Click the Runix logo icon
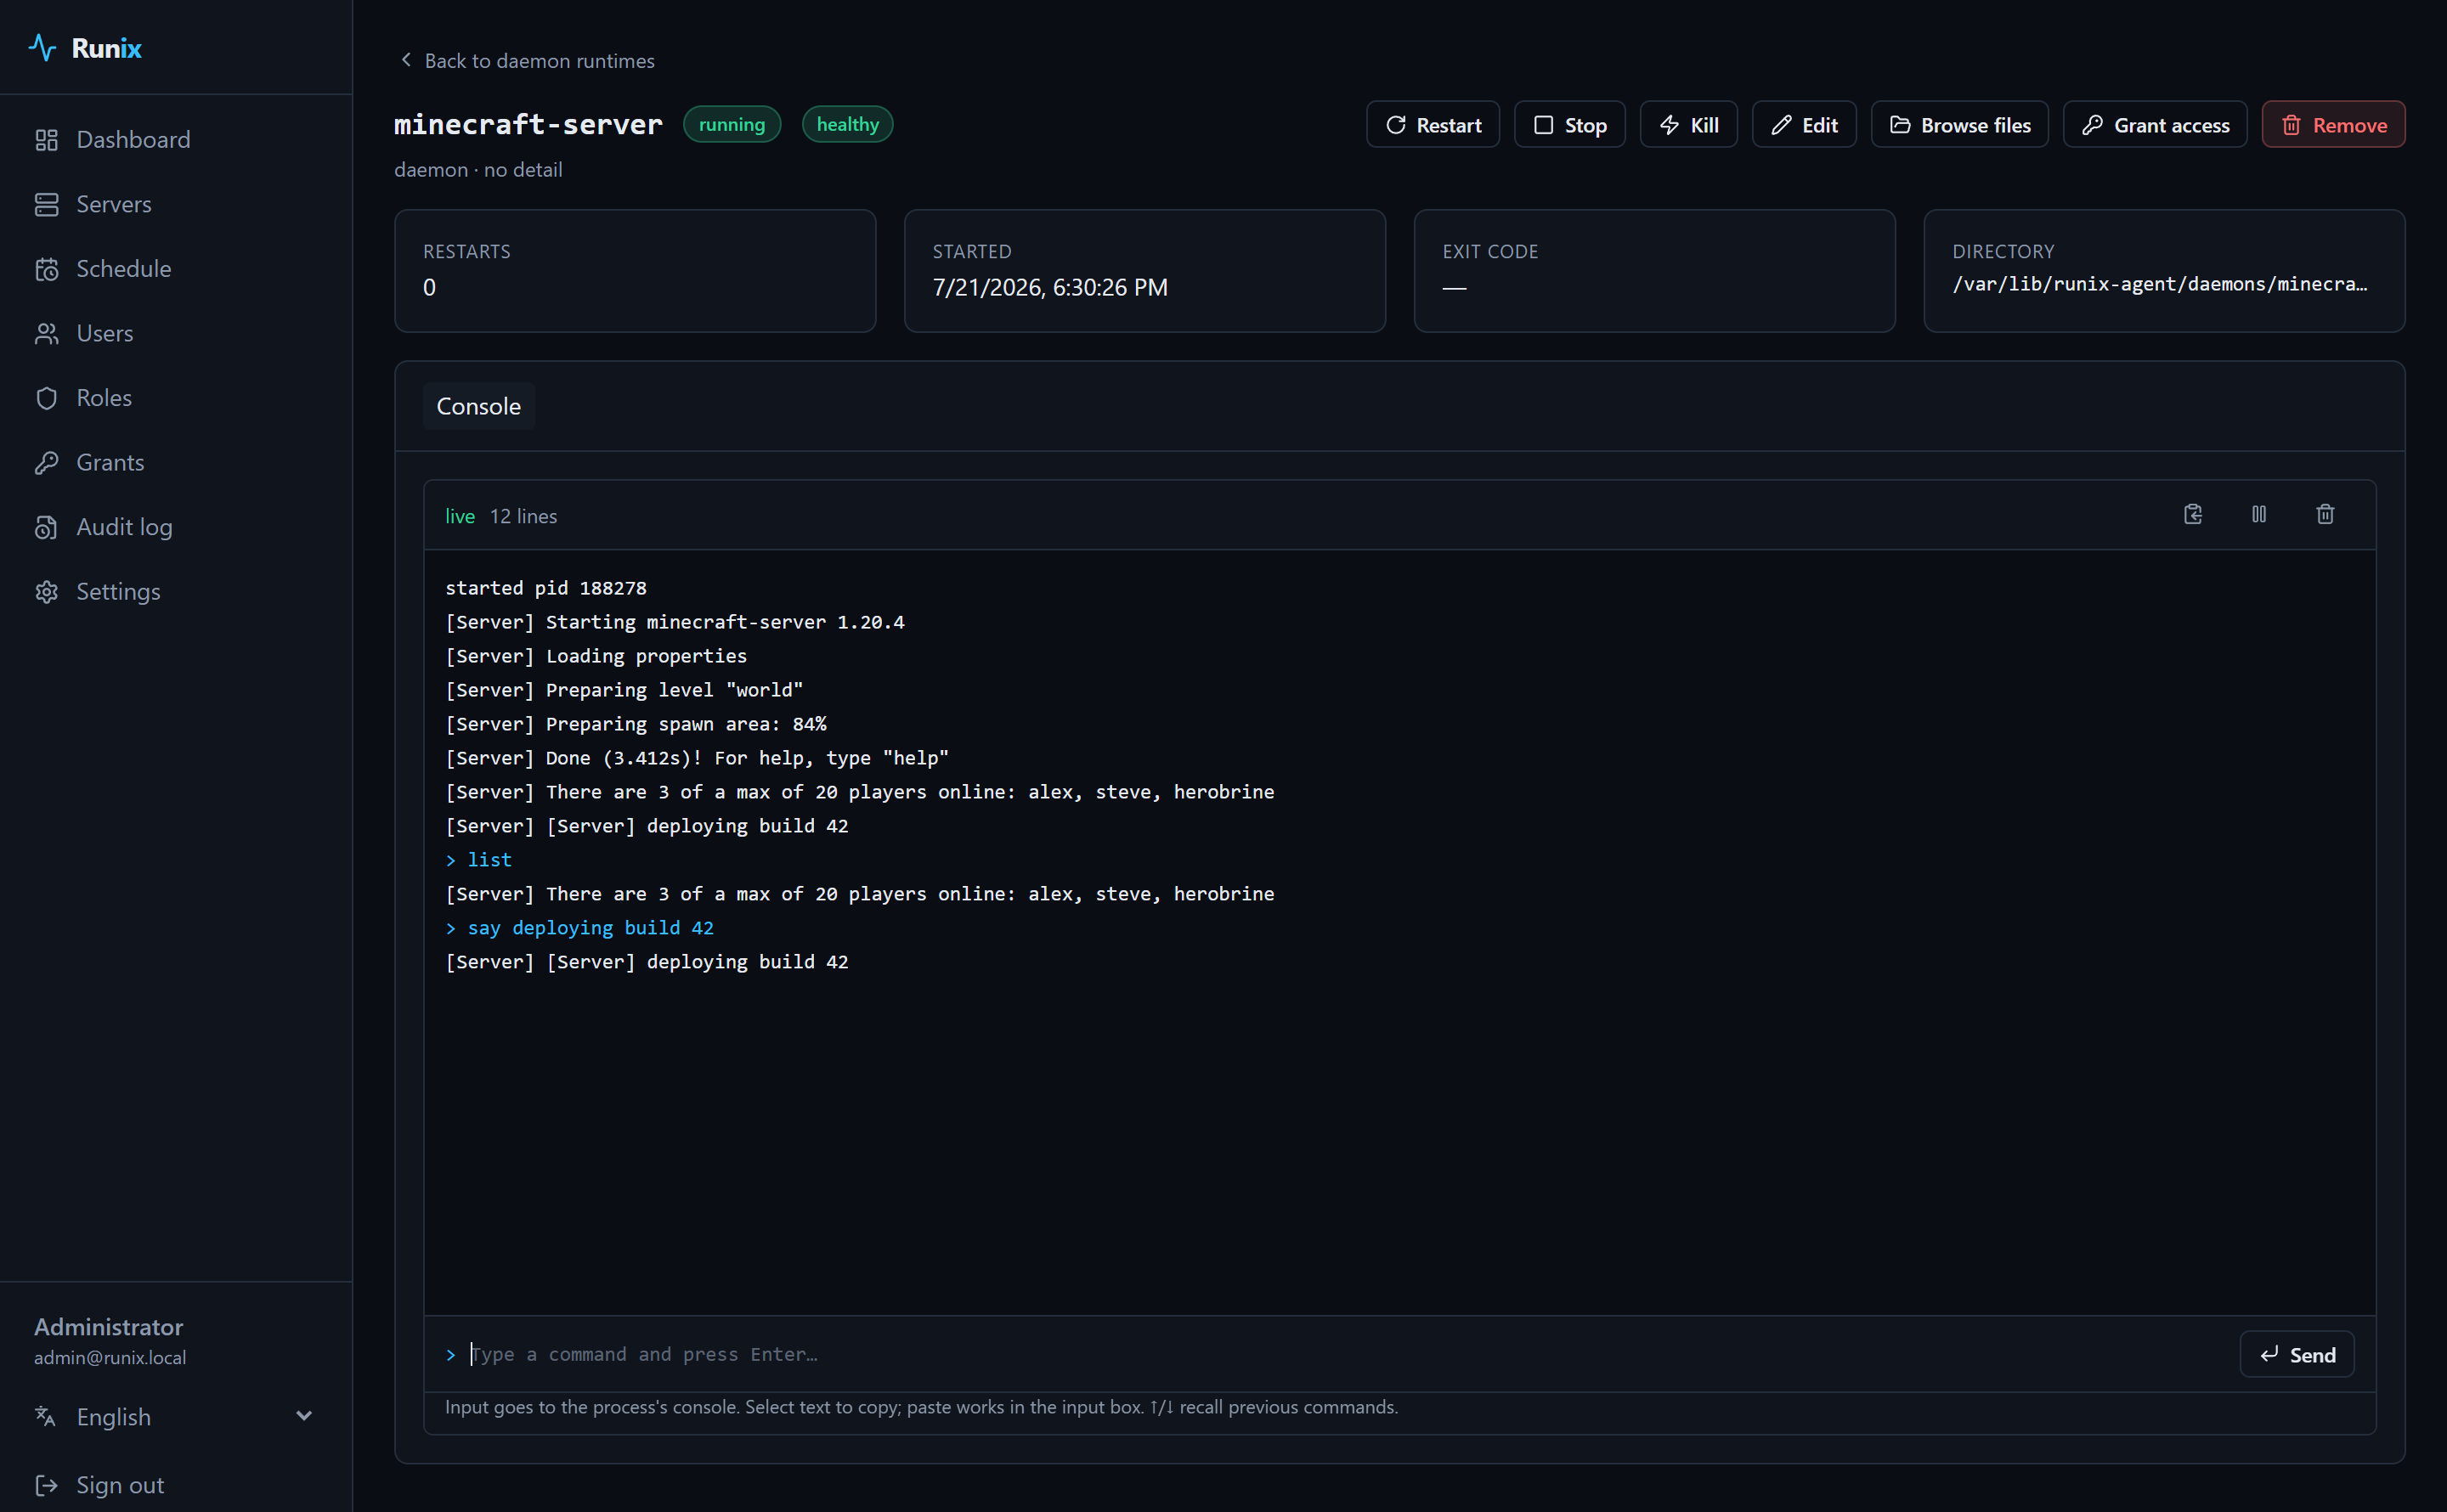 click(x=42, y=47)
